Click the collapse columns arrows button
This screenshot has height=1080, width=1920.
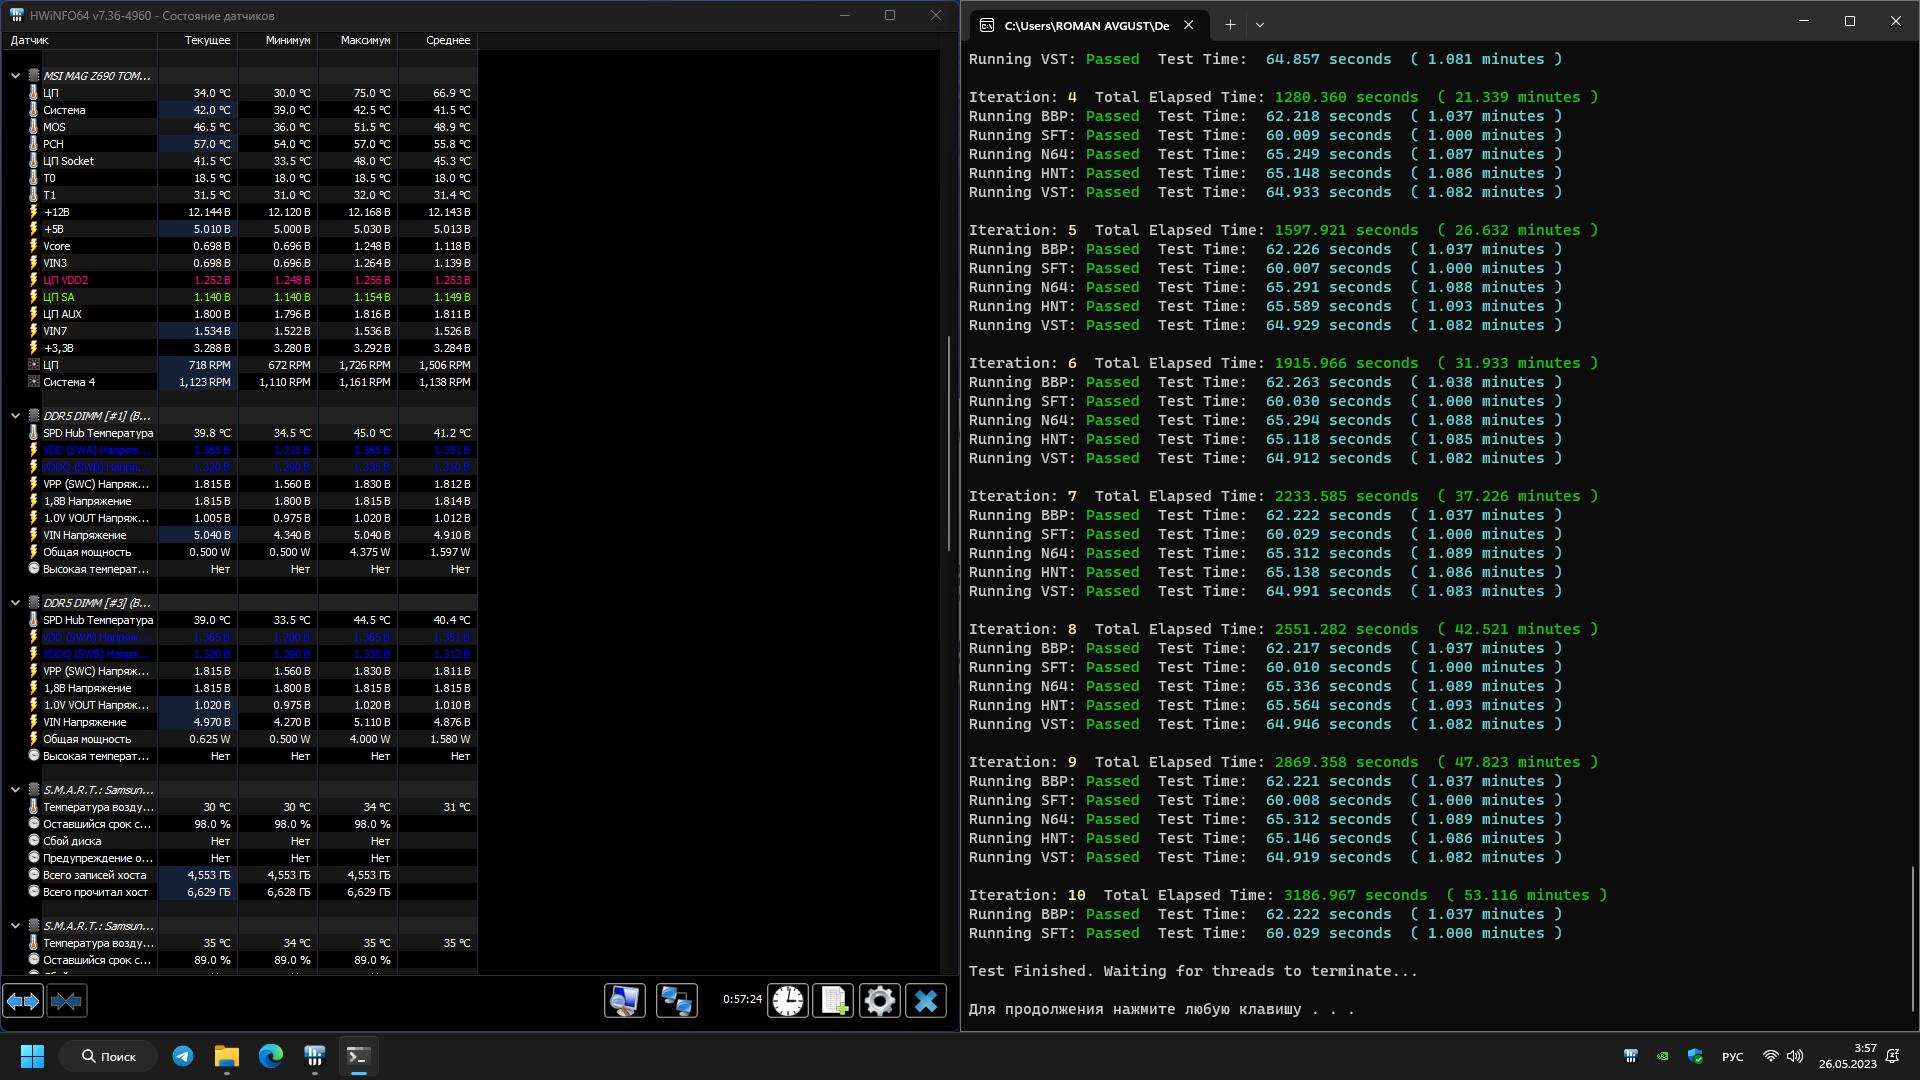pos(67,1001)
